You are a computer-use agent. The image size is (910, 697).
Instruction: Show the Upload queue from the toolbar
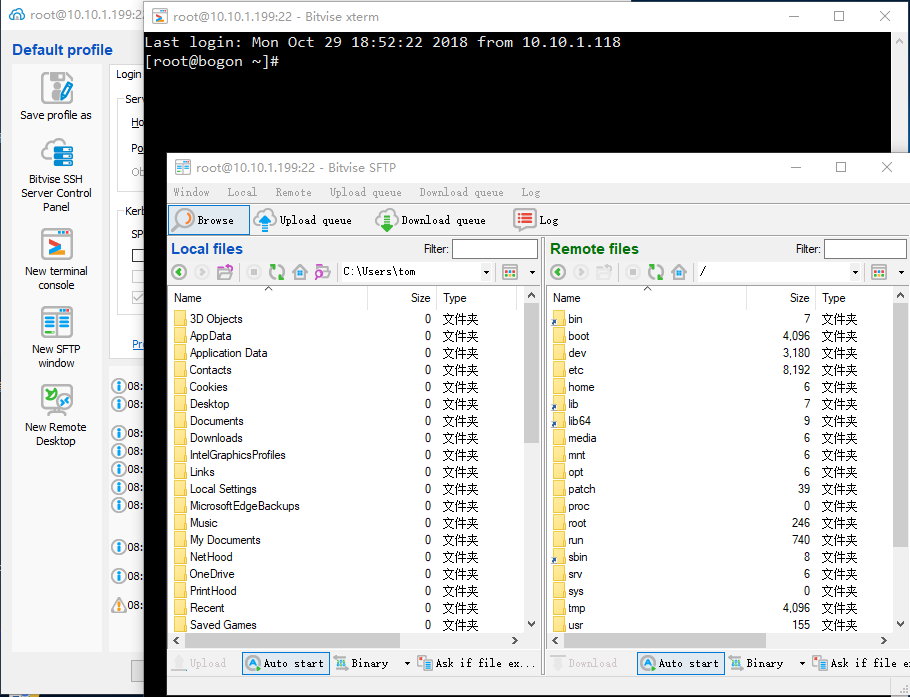click(x=303, y=220)
